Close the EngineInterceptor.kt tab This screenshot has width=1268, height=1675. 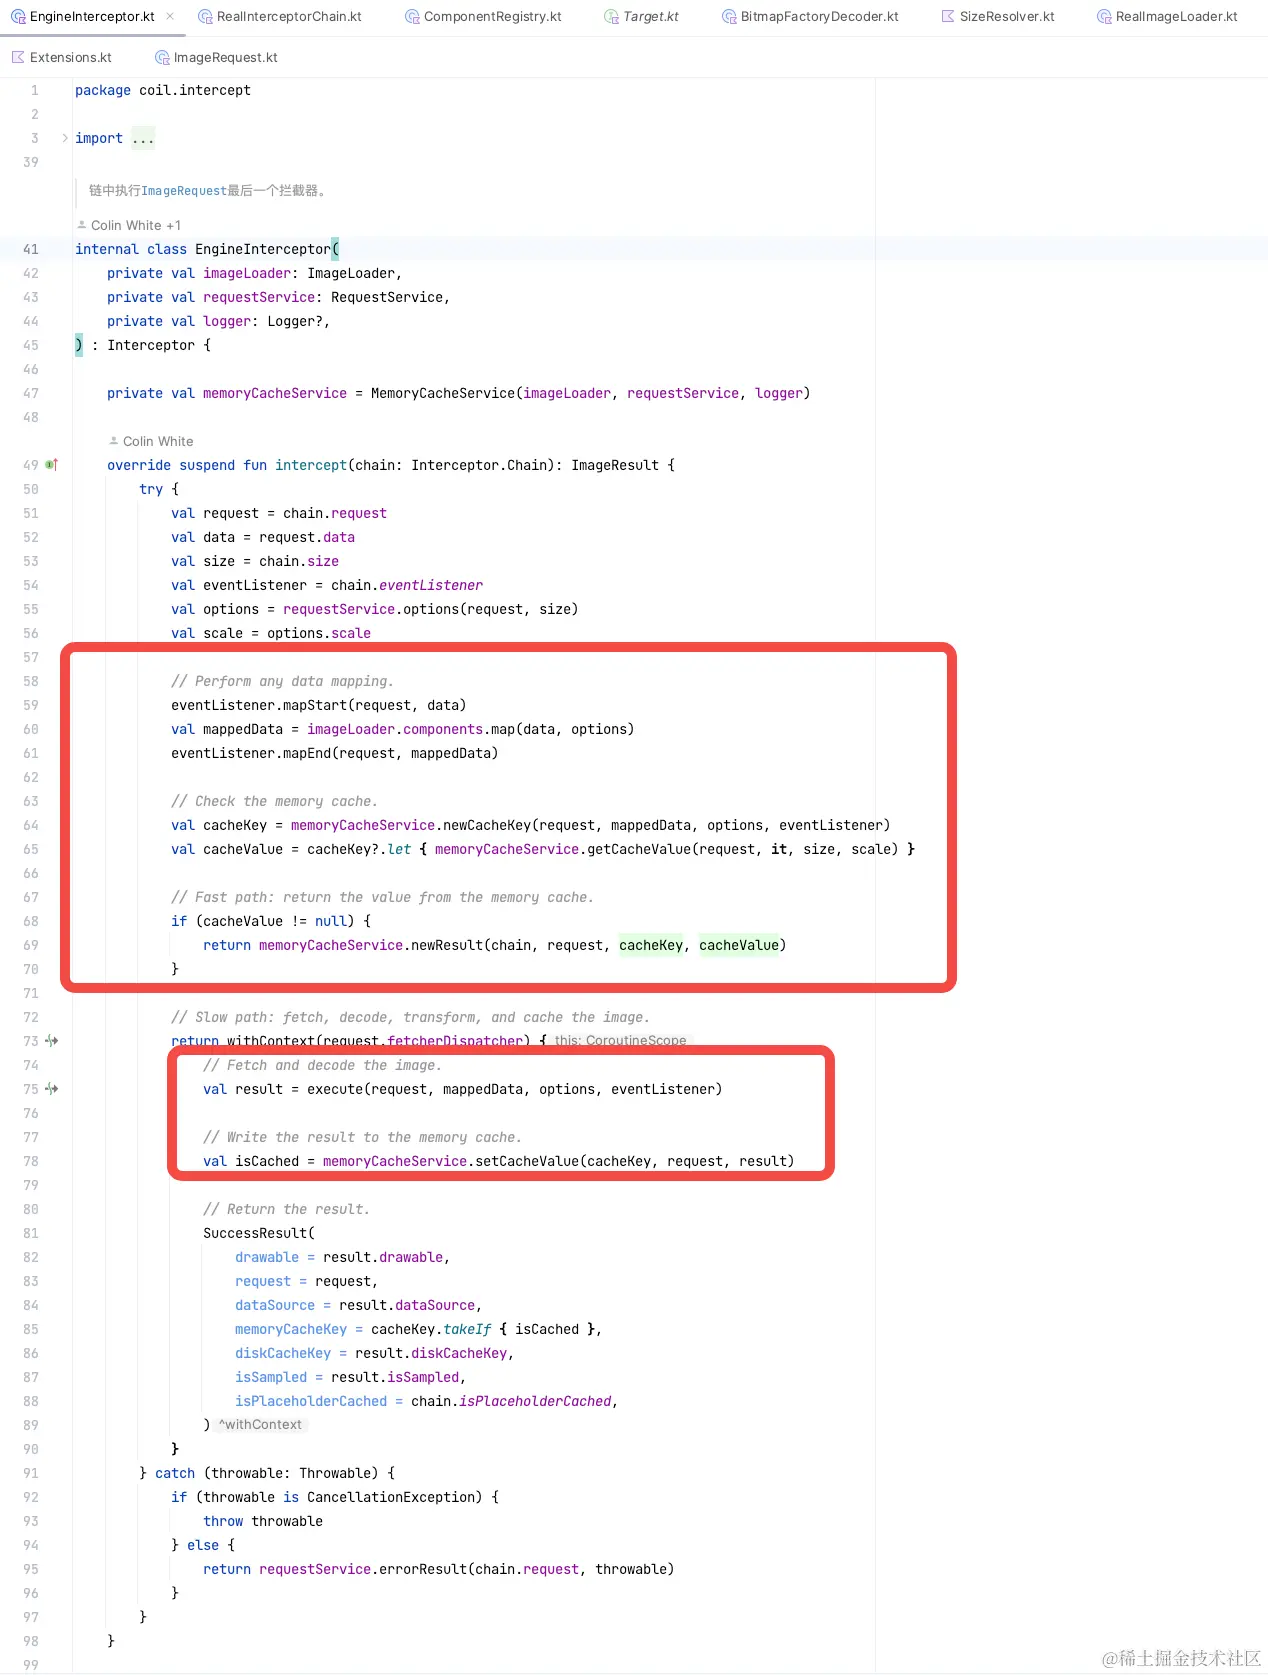pyautogui.click(x=170, y=16)
